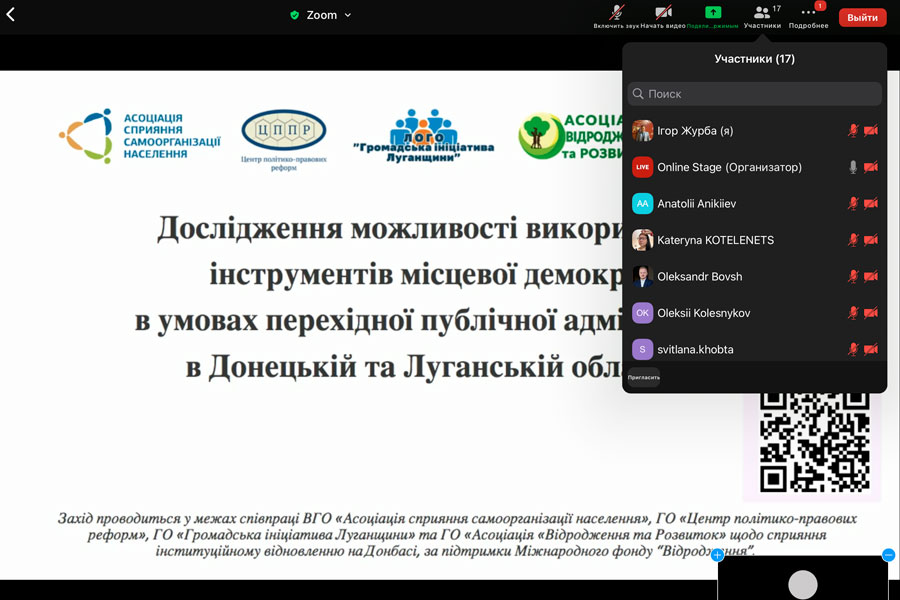The image size is (900, 600).
Task: Click the red Выйти button
Action: click(862, 17)
